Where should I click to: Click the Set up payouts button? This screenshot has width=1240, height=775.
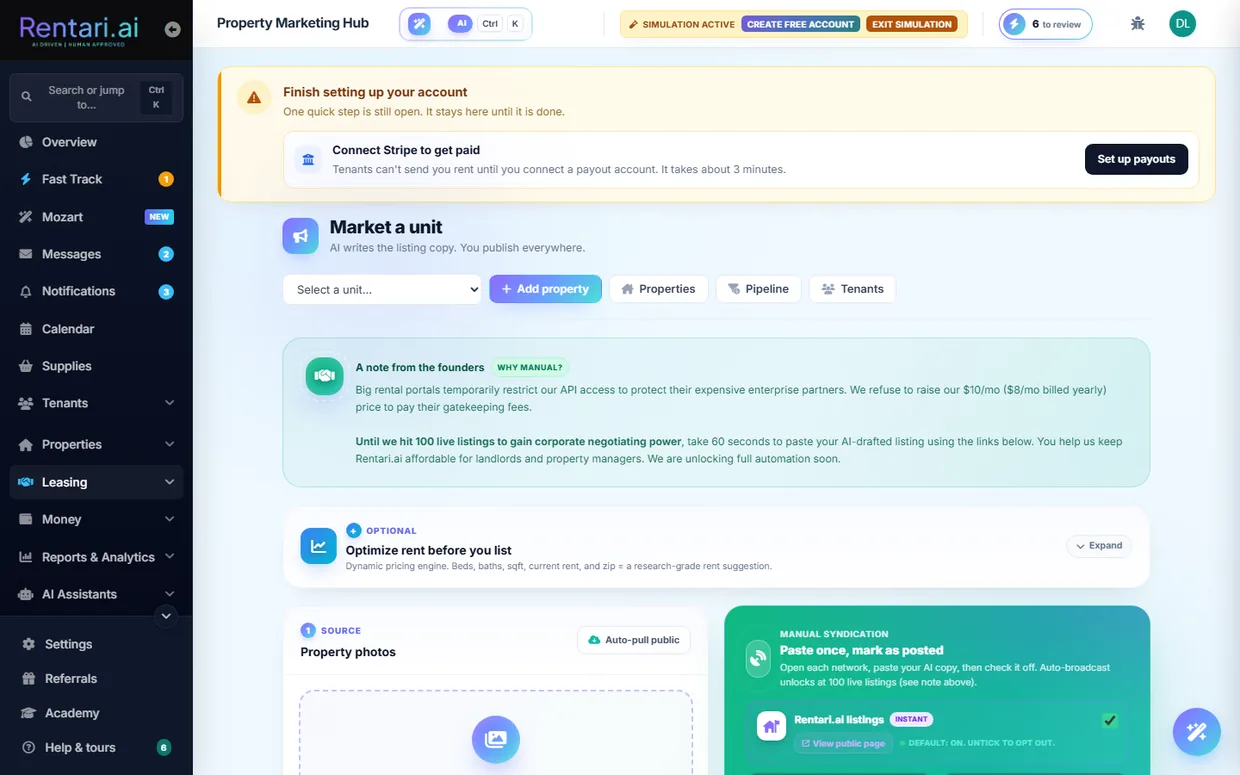point(1136,159)
